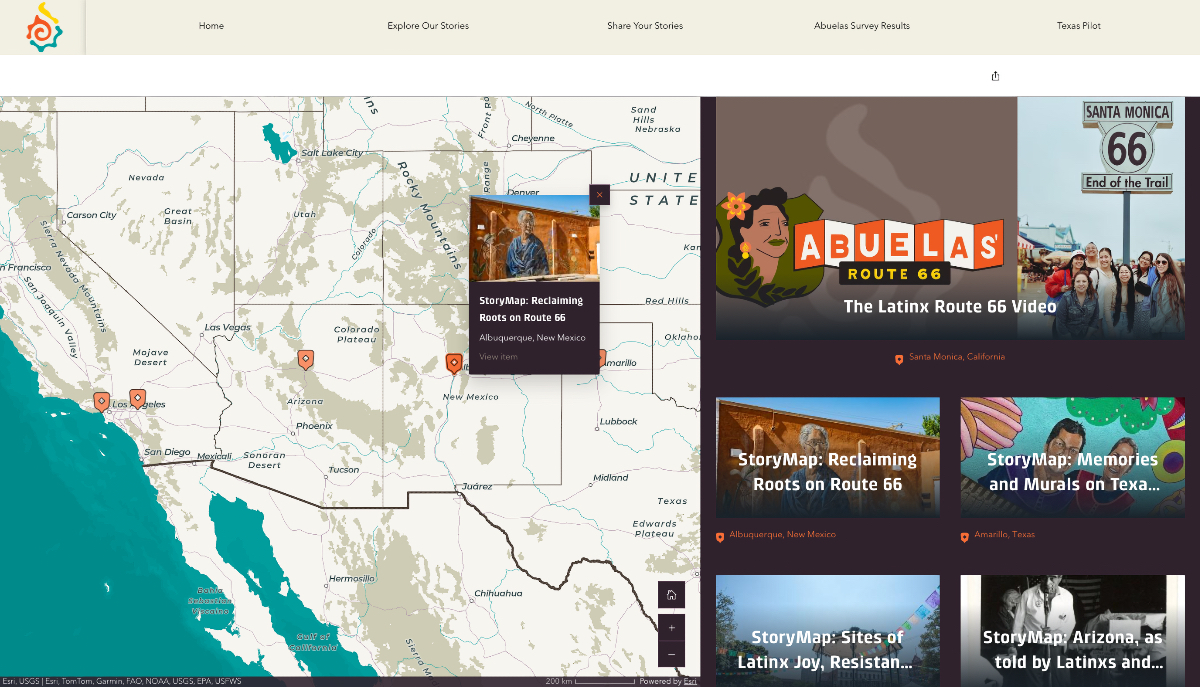Click Lubbock map label
The height and width of the screenshot is (687, 1200).
[x=618, y=422]
